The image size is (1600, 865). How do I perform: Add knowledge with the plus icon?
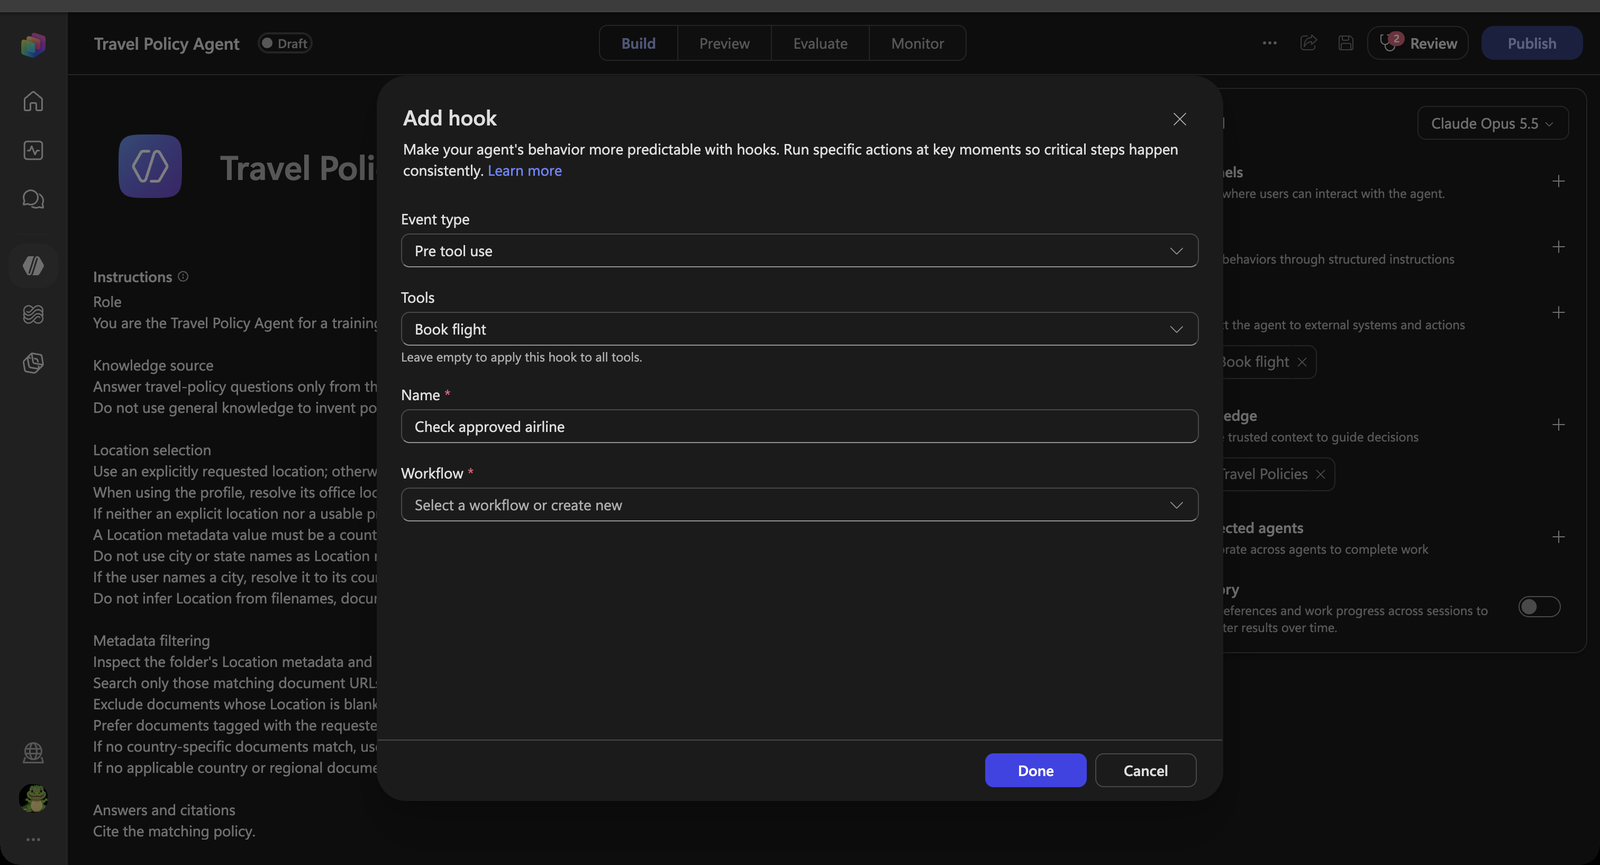click(1558, 424)
